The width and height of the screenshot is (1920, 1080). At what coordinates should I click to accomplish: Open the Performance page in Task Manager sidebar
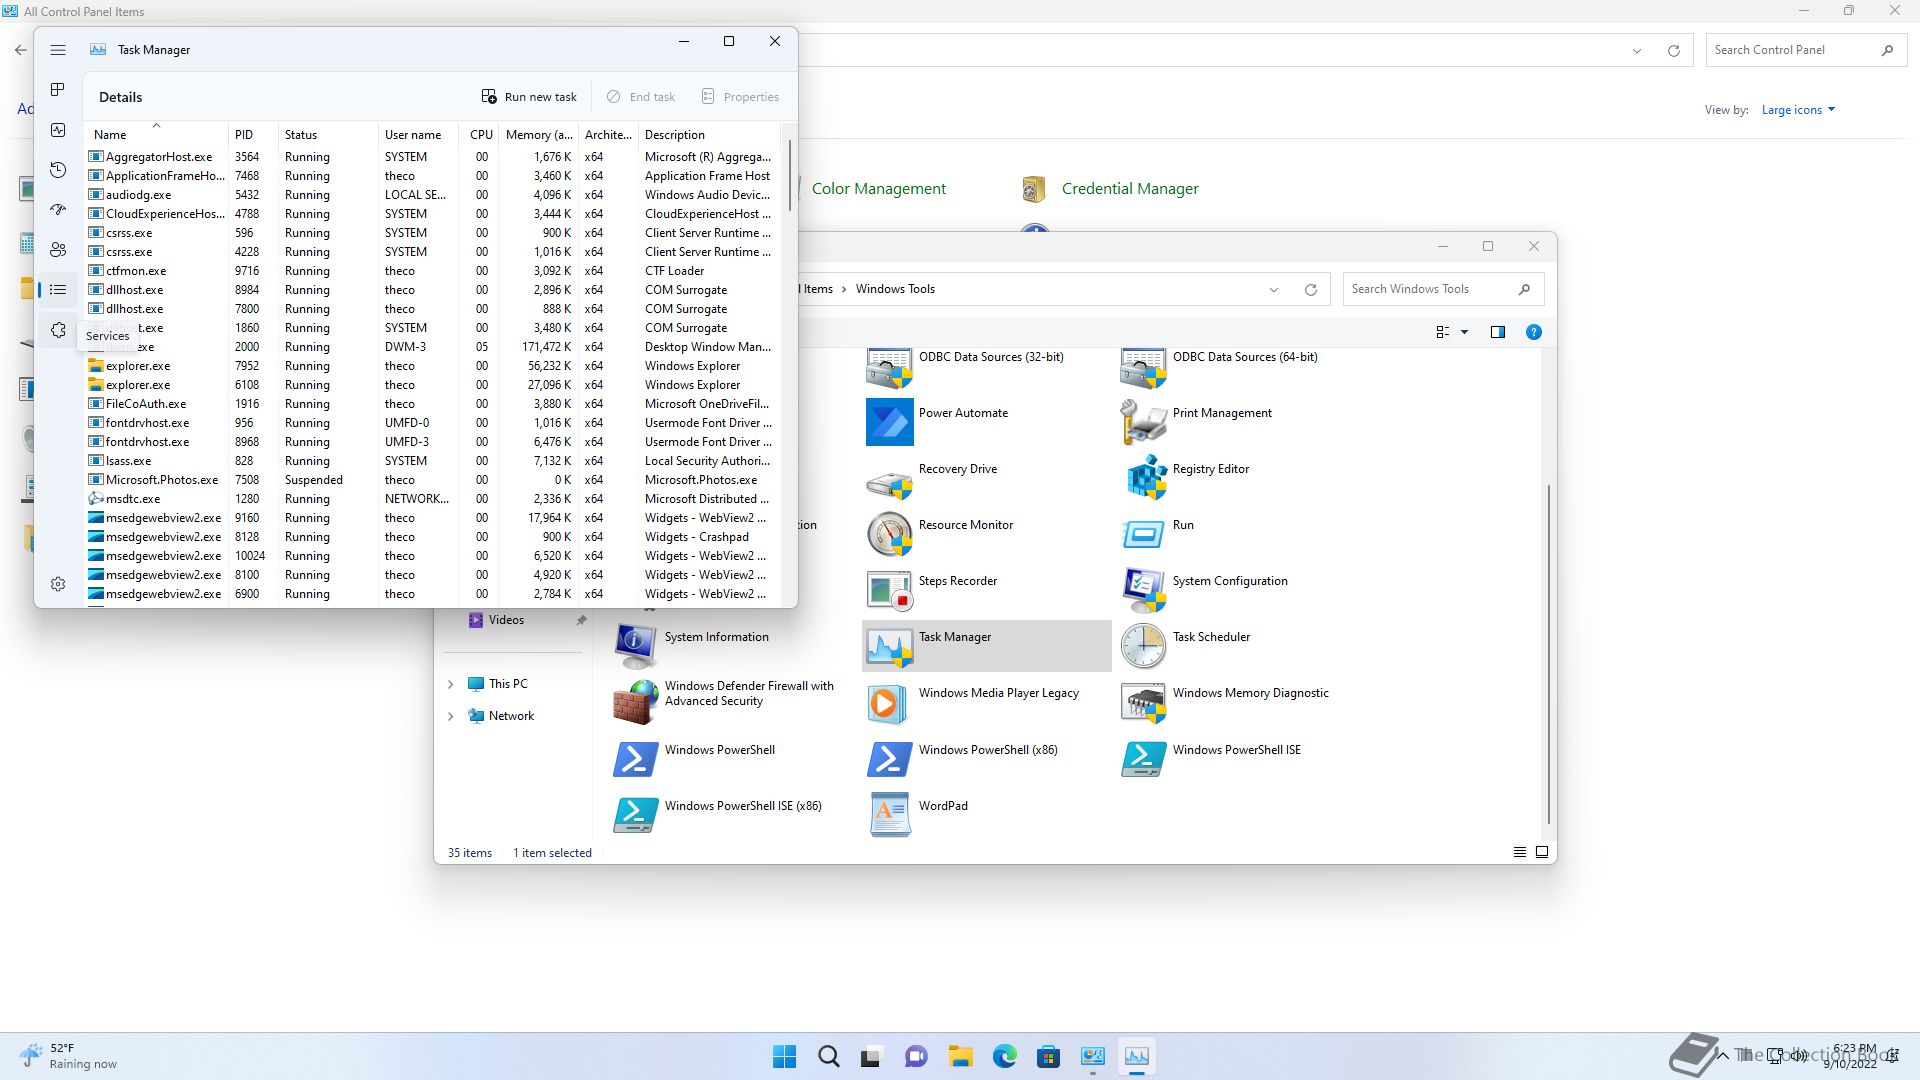click(58, 130)
